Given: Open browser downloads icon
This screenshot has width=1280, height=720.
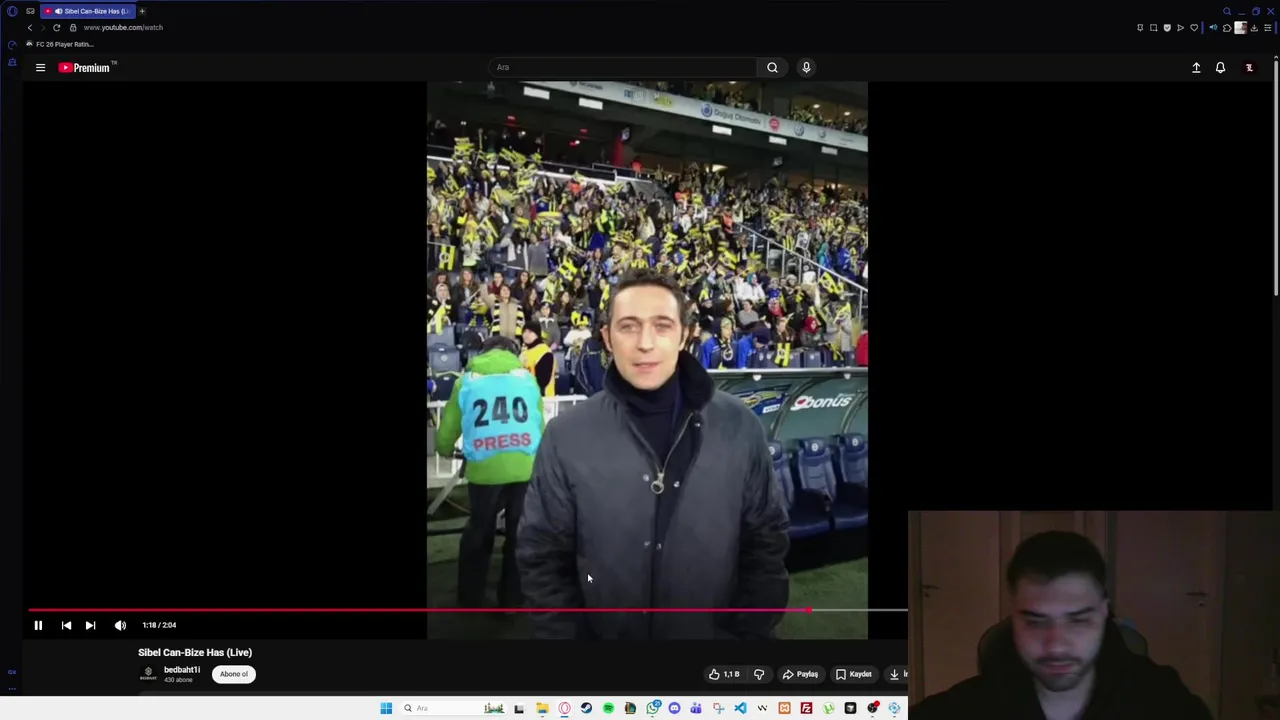Looking at the screenshot, I should 1254,27.
